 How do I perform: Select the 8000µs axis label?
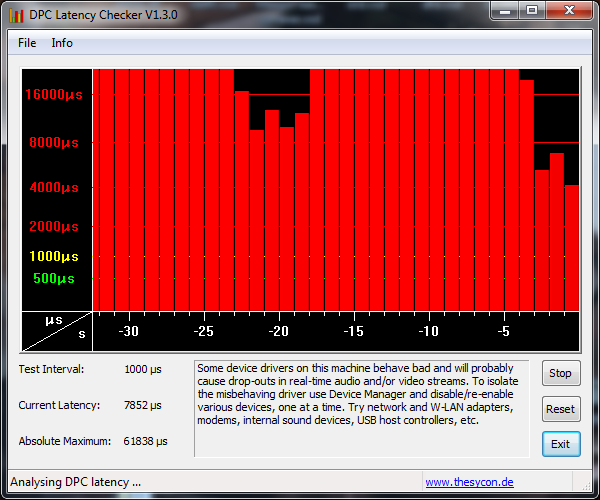pos(54,142)
